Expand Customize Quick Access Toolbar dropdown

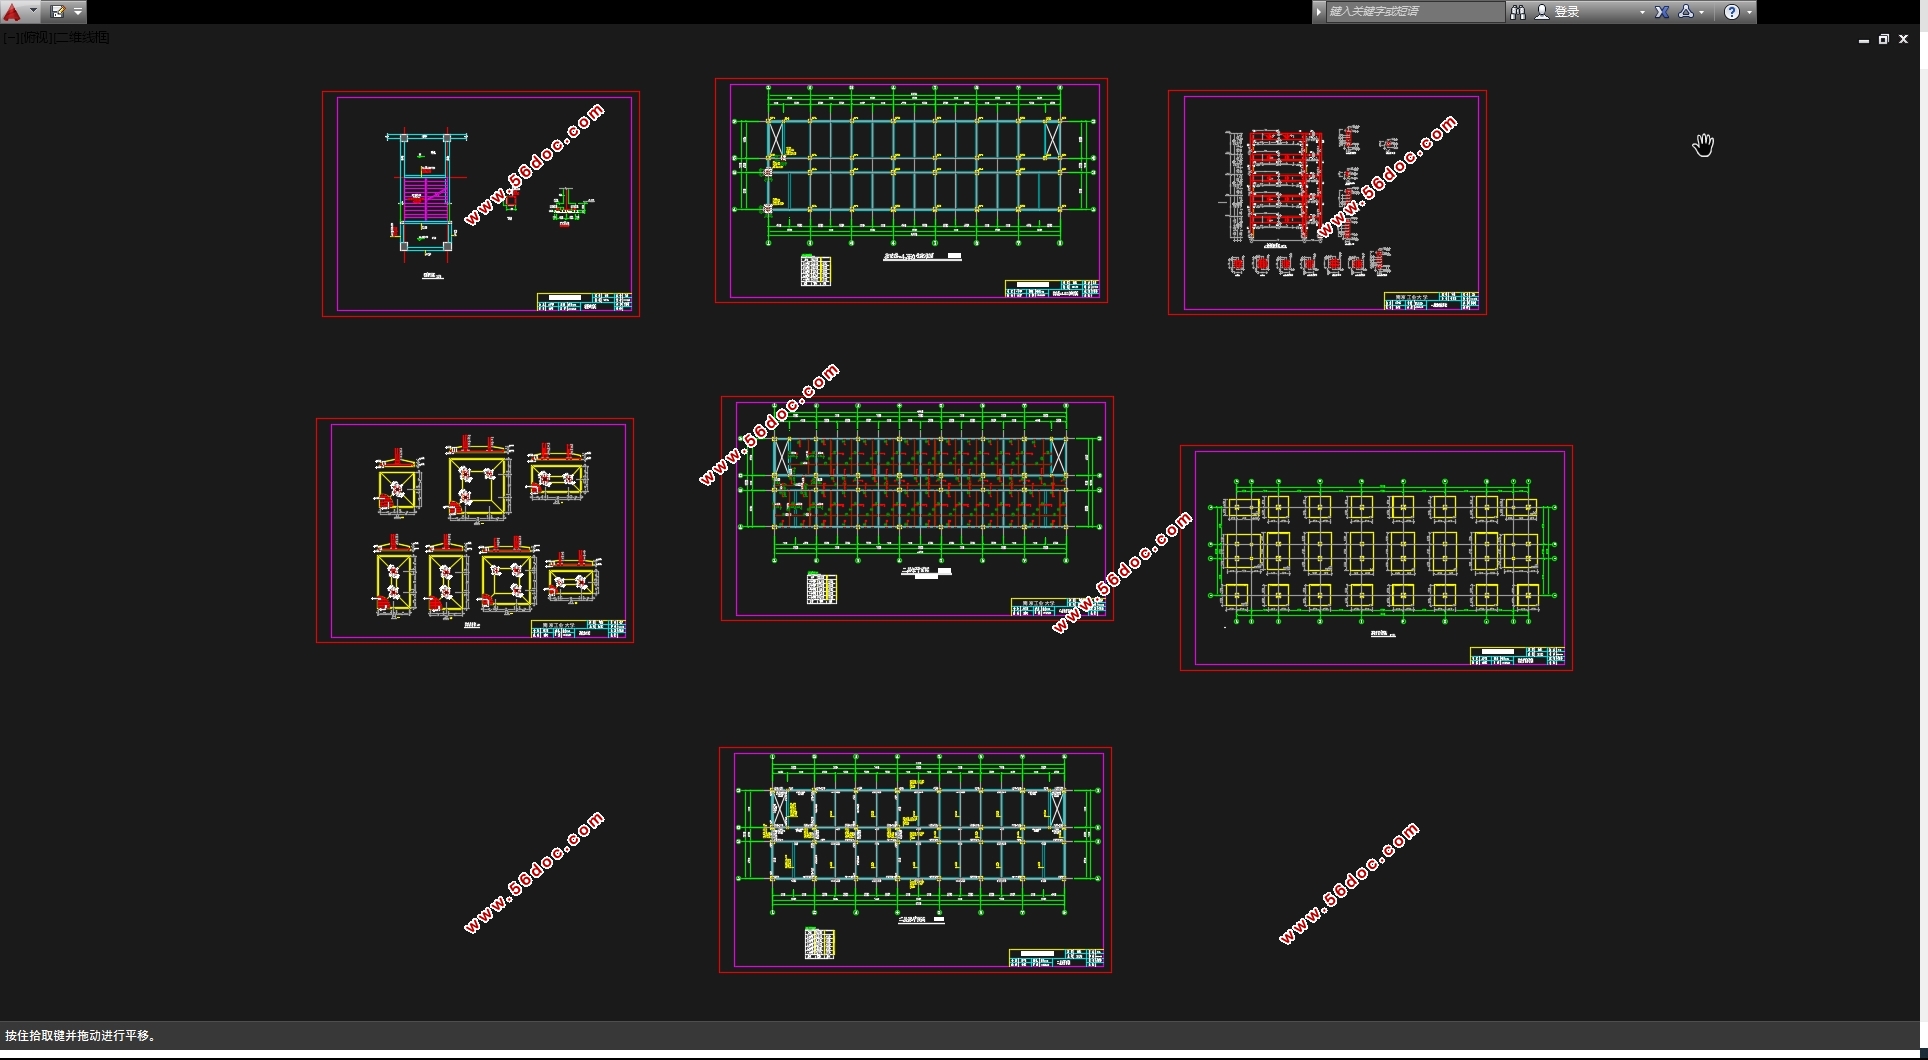click(x=78, y=12)
